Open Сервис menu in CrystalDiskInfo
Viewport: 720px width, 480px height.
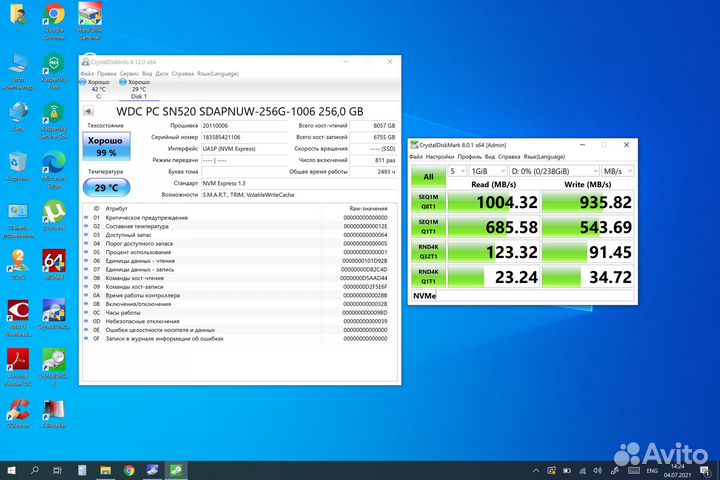tap(129, 73)
